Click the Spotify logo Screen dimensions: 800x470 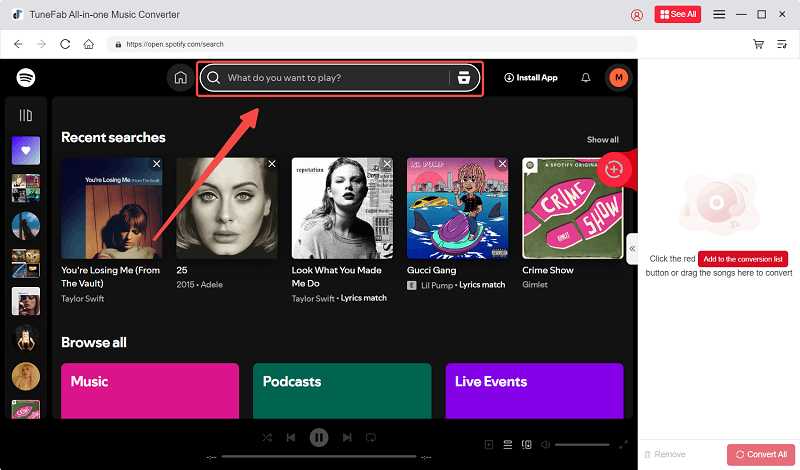tap(26, 78)
